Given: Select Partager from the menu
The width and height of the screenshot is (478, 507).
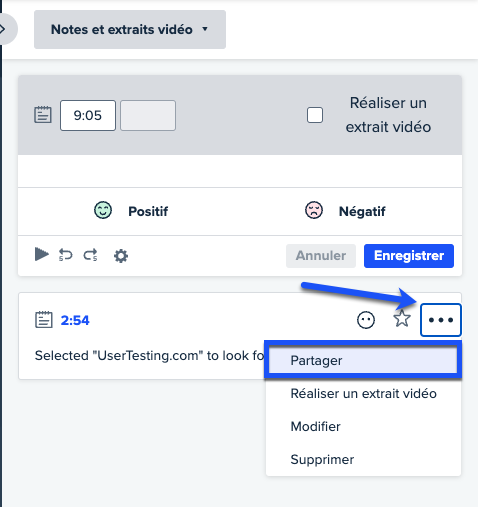Looking at the screenshot, I should coord(363,360).
